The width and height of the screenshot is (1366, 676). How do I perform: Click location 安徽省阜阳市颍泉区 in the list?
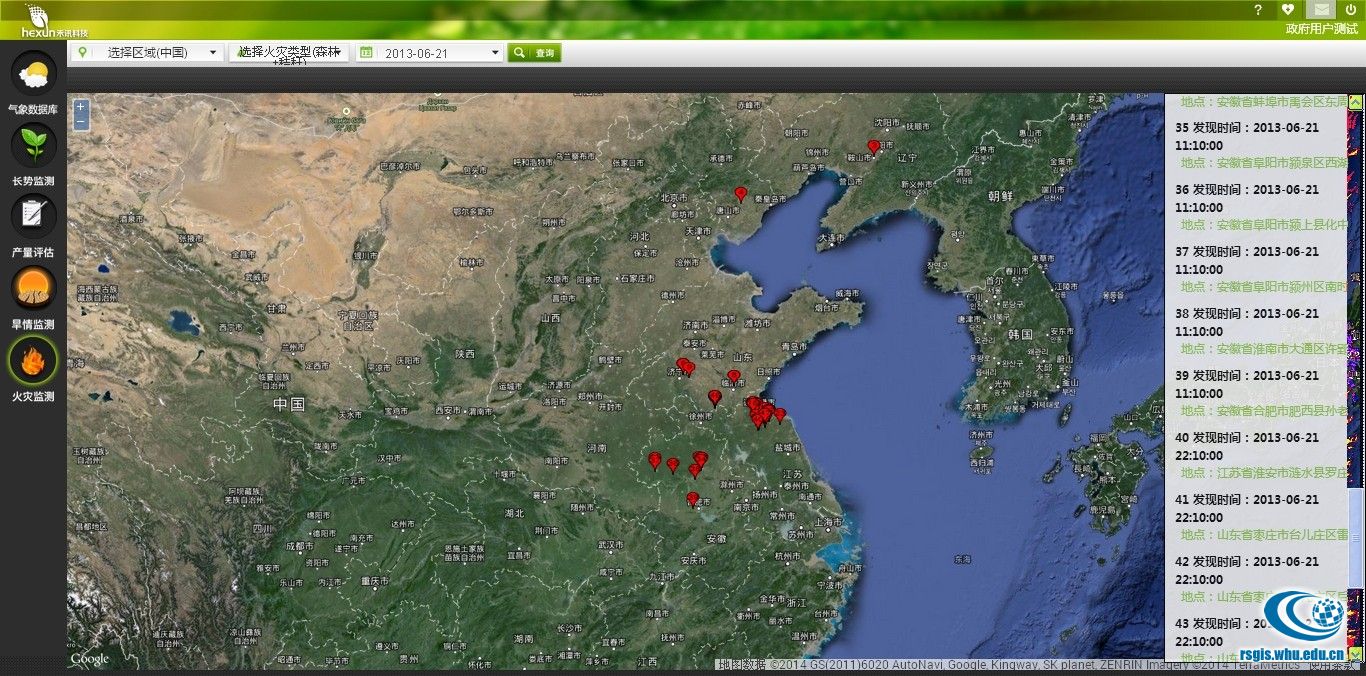(x=1264, y=163)
